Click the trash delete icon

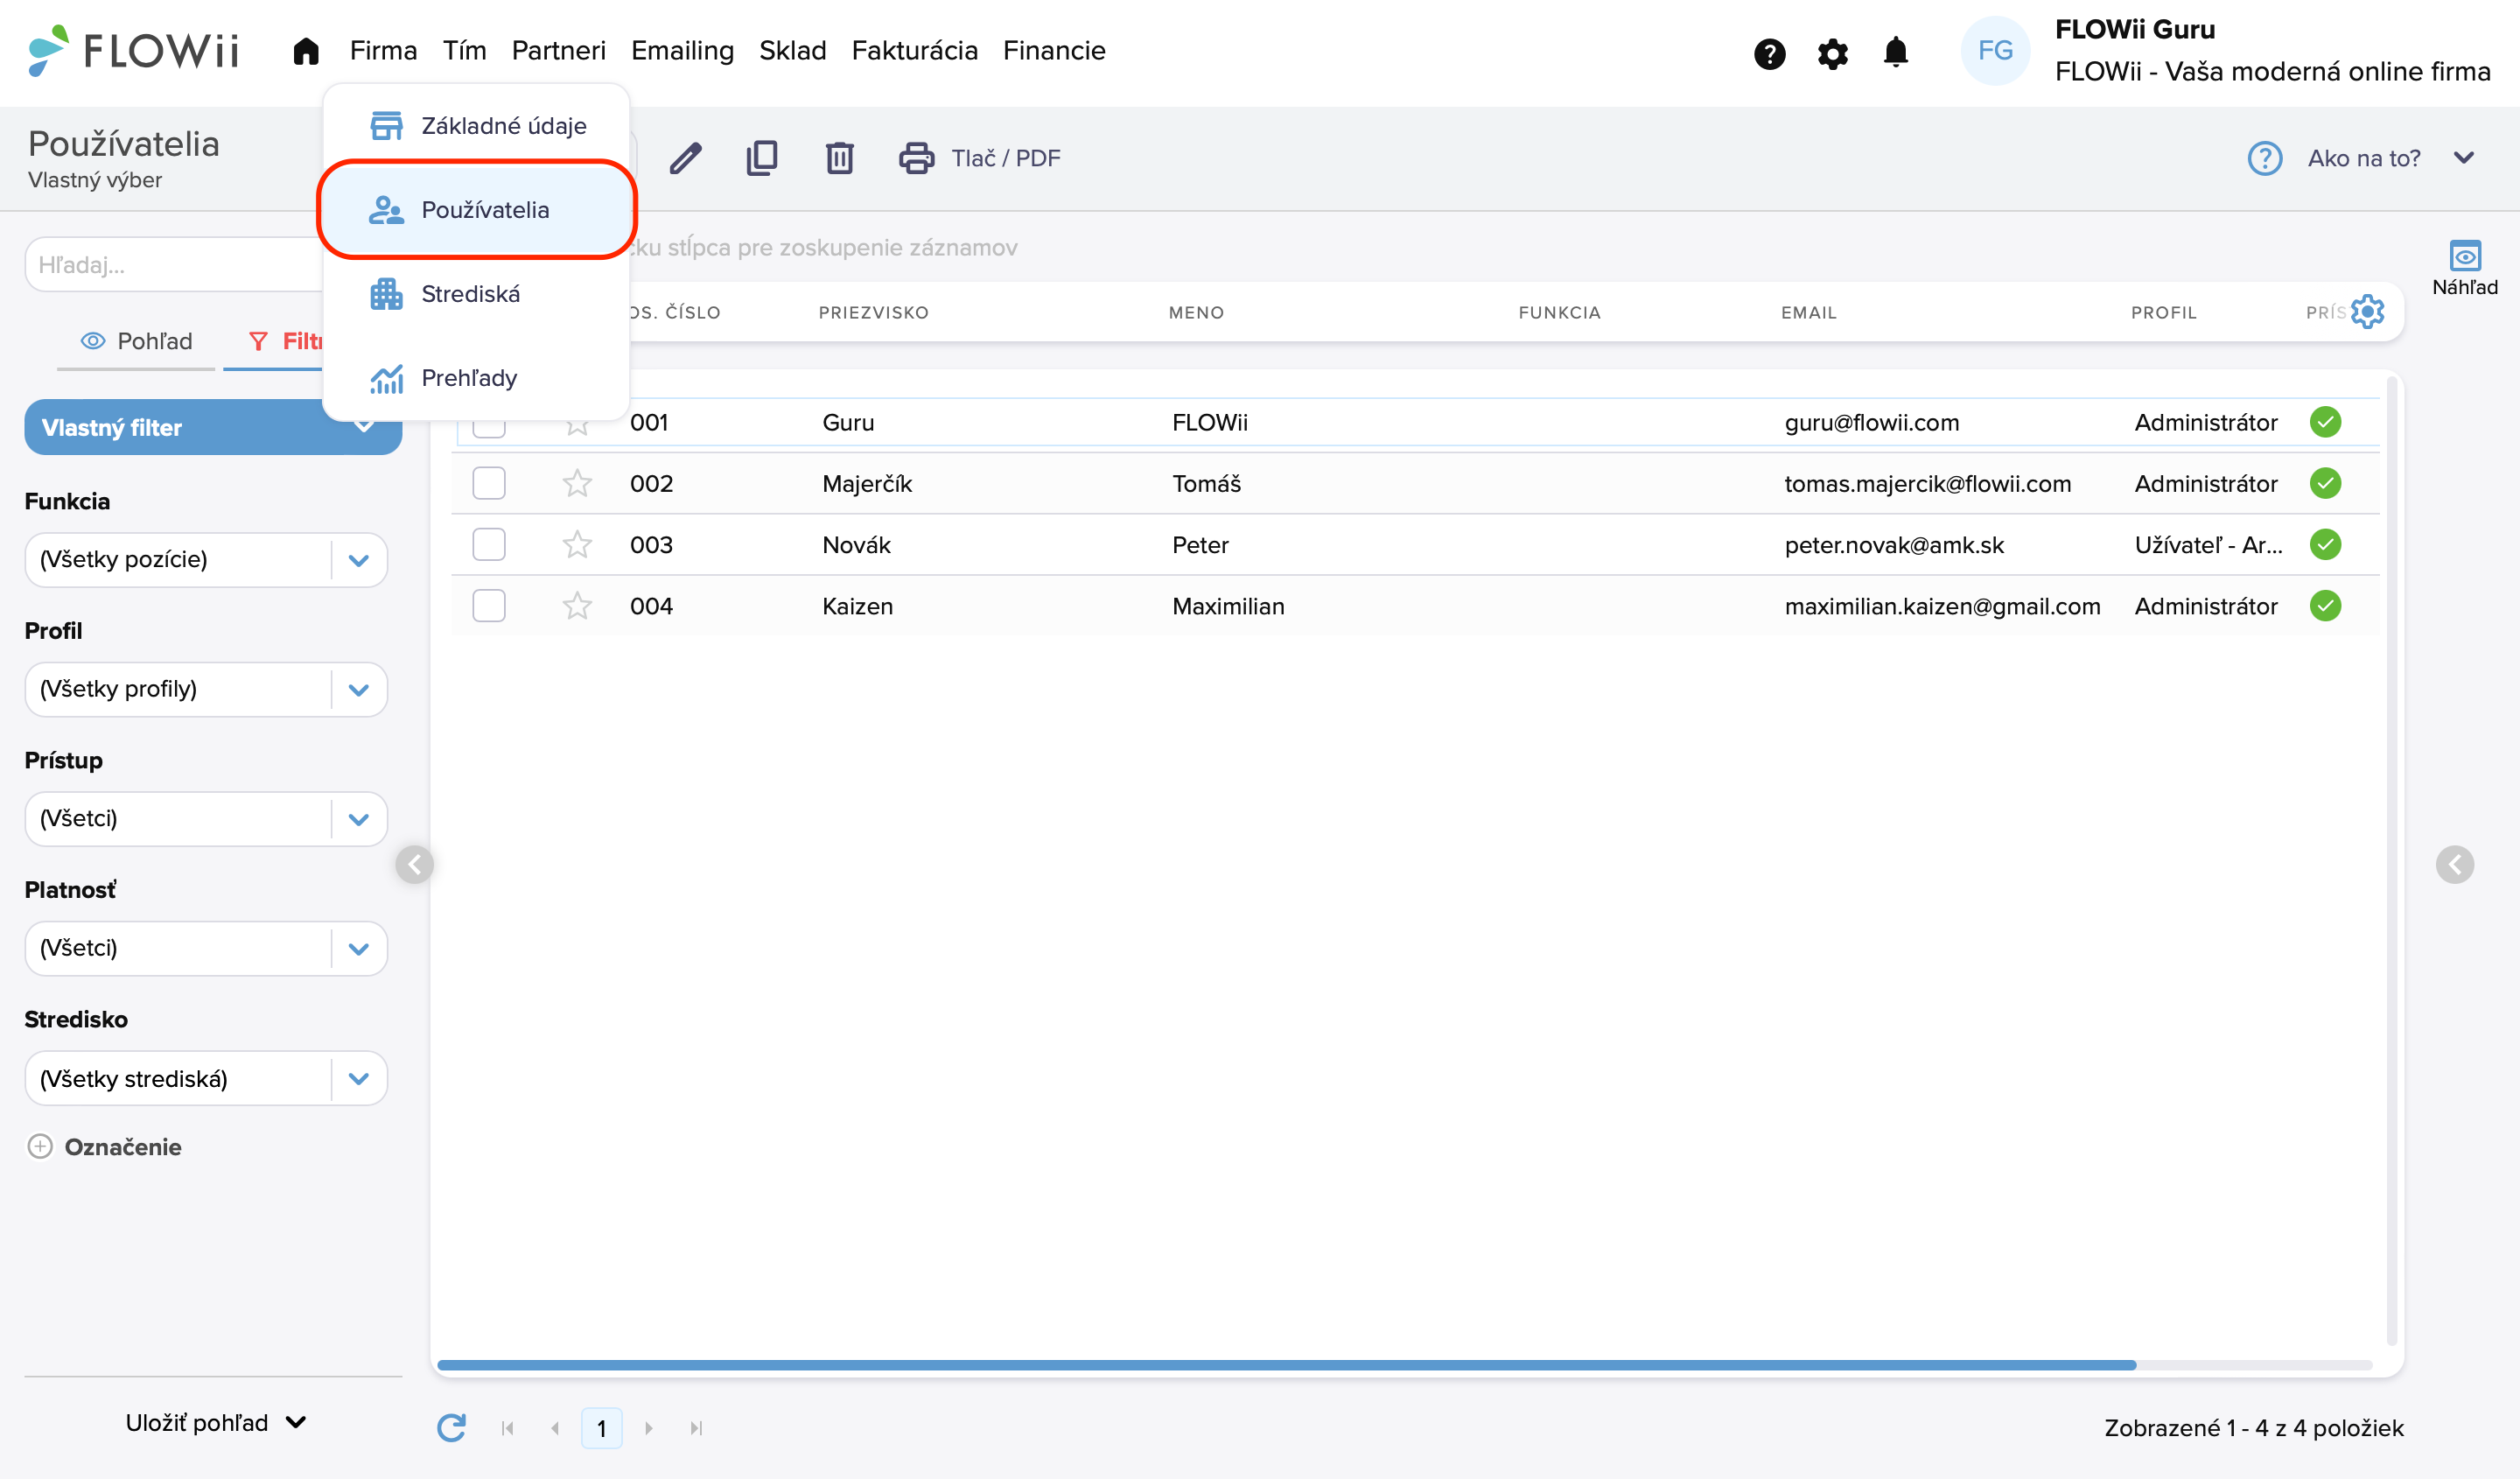coord(839,158)
